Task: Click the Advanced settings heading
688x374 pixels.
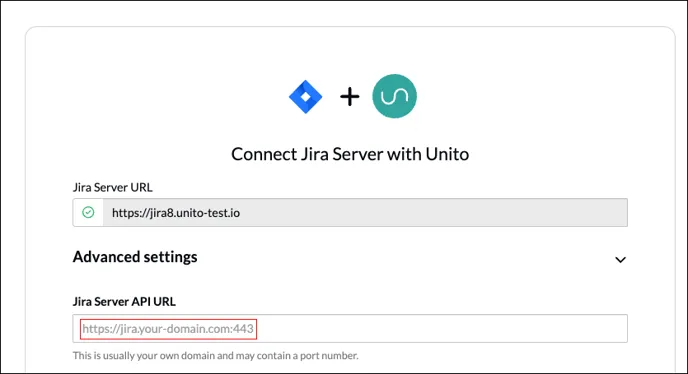Action: click(x=135, y=257)
